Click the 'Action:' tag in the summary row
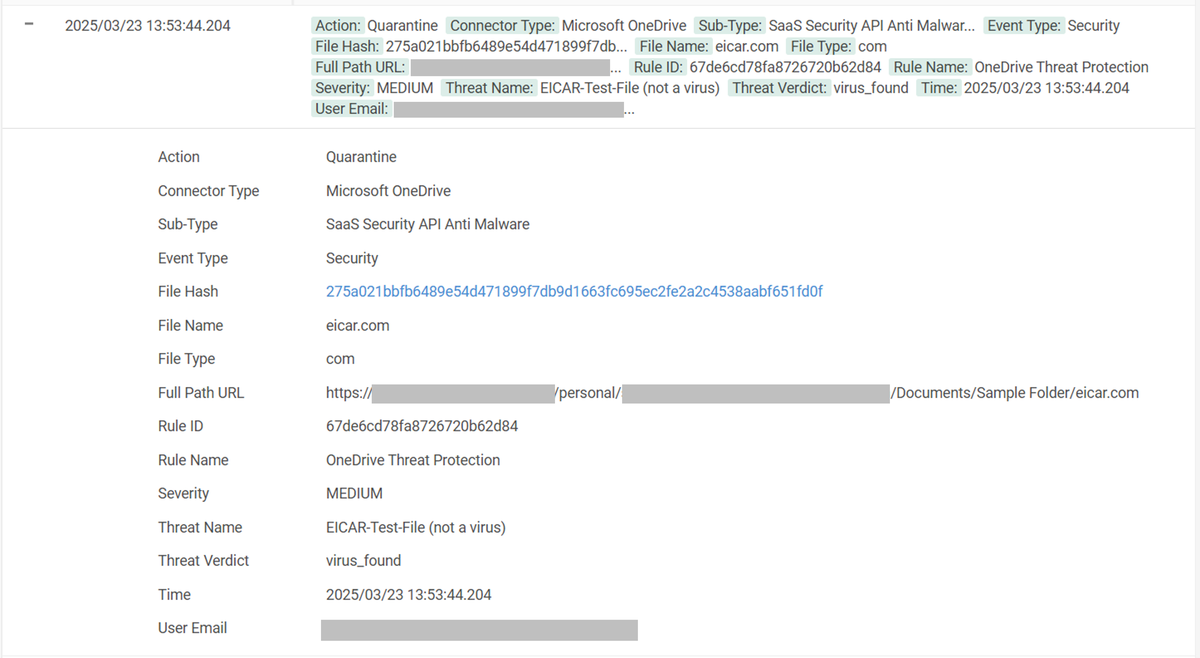Screen dimensions: 1200x658 pos(338,26)
